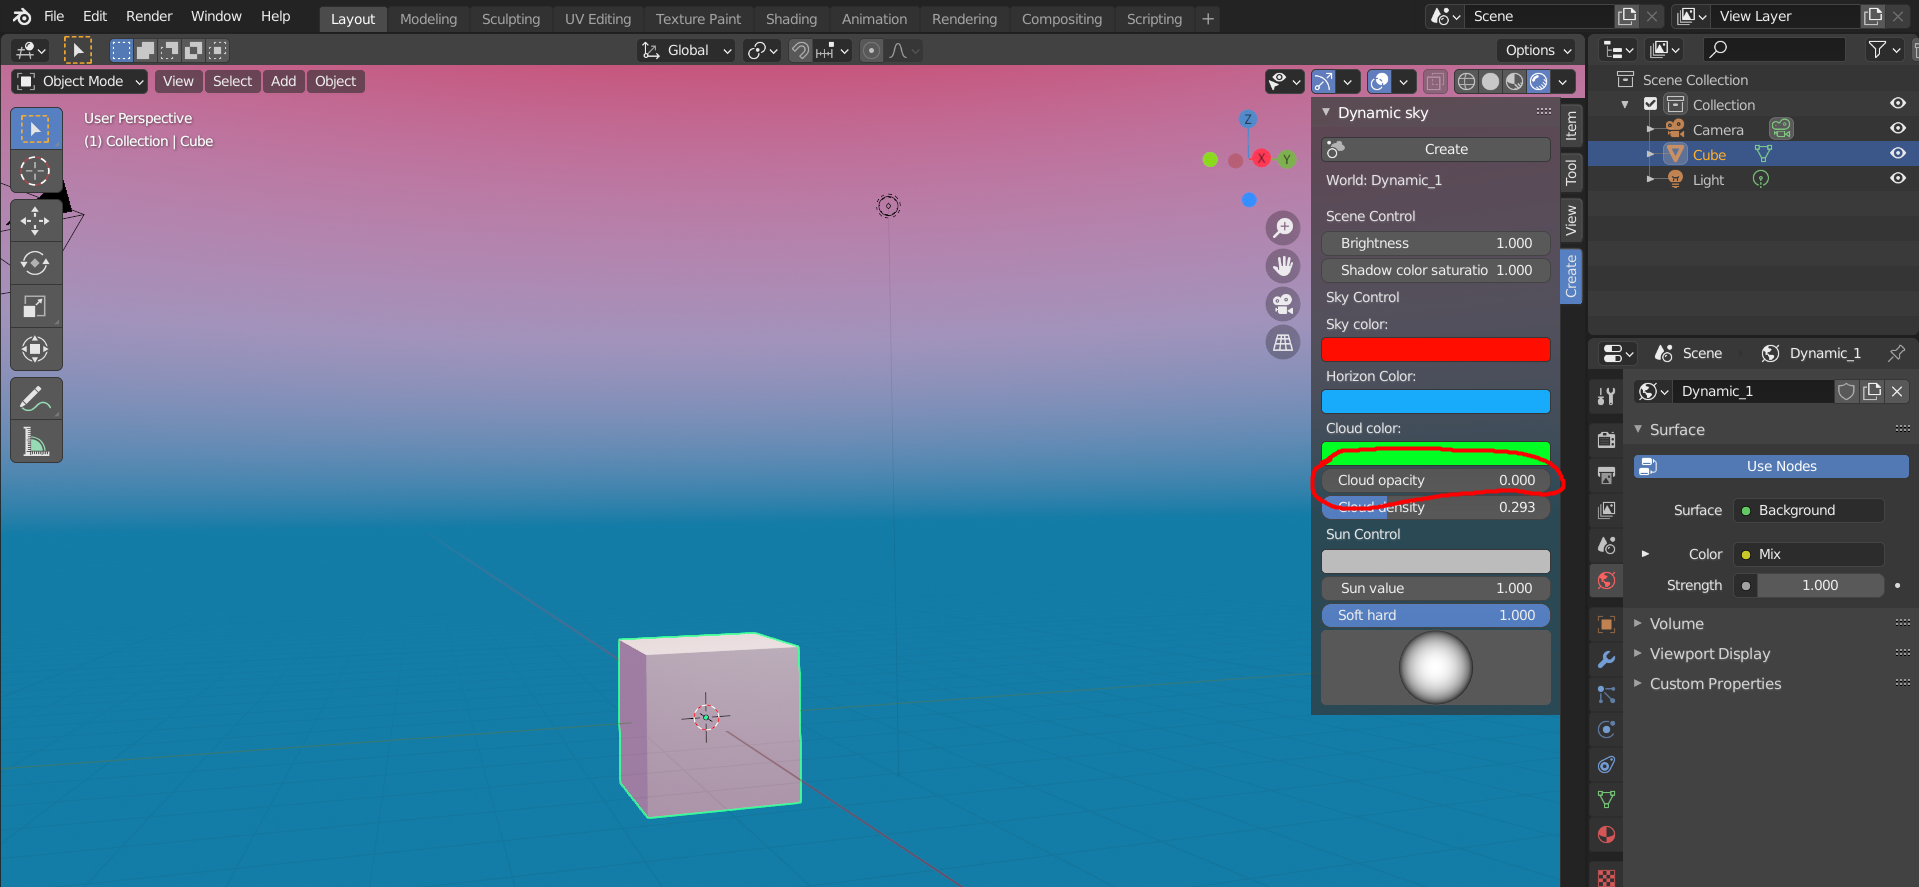Adjust the Cloud opacity slider
This screenshot has height=887, width=1919.
pyautogui.click(x=1436, y=480)
